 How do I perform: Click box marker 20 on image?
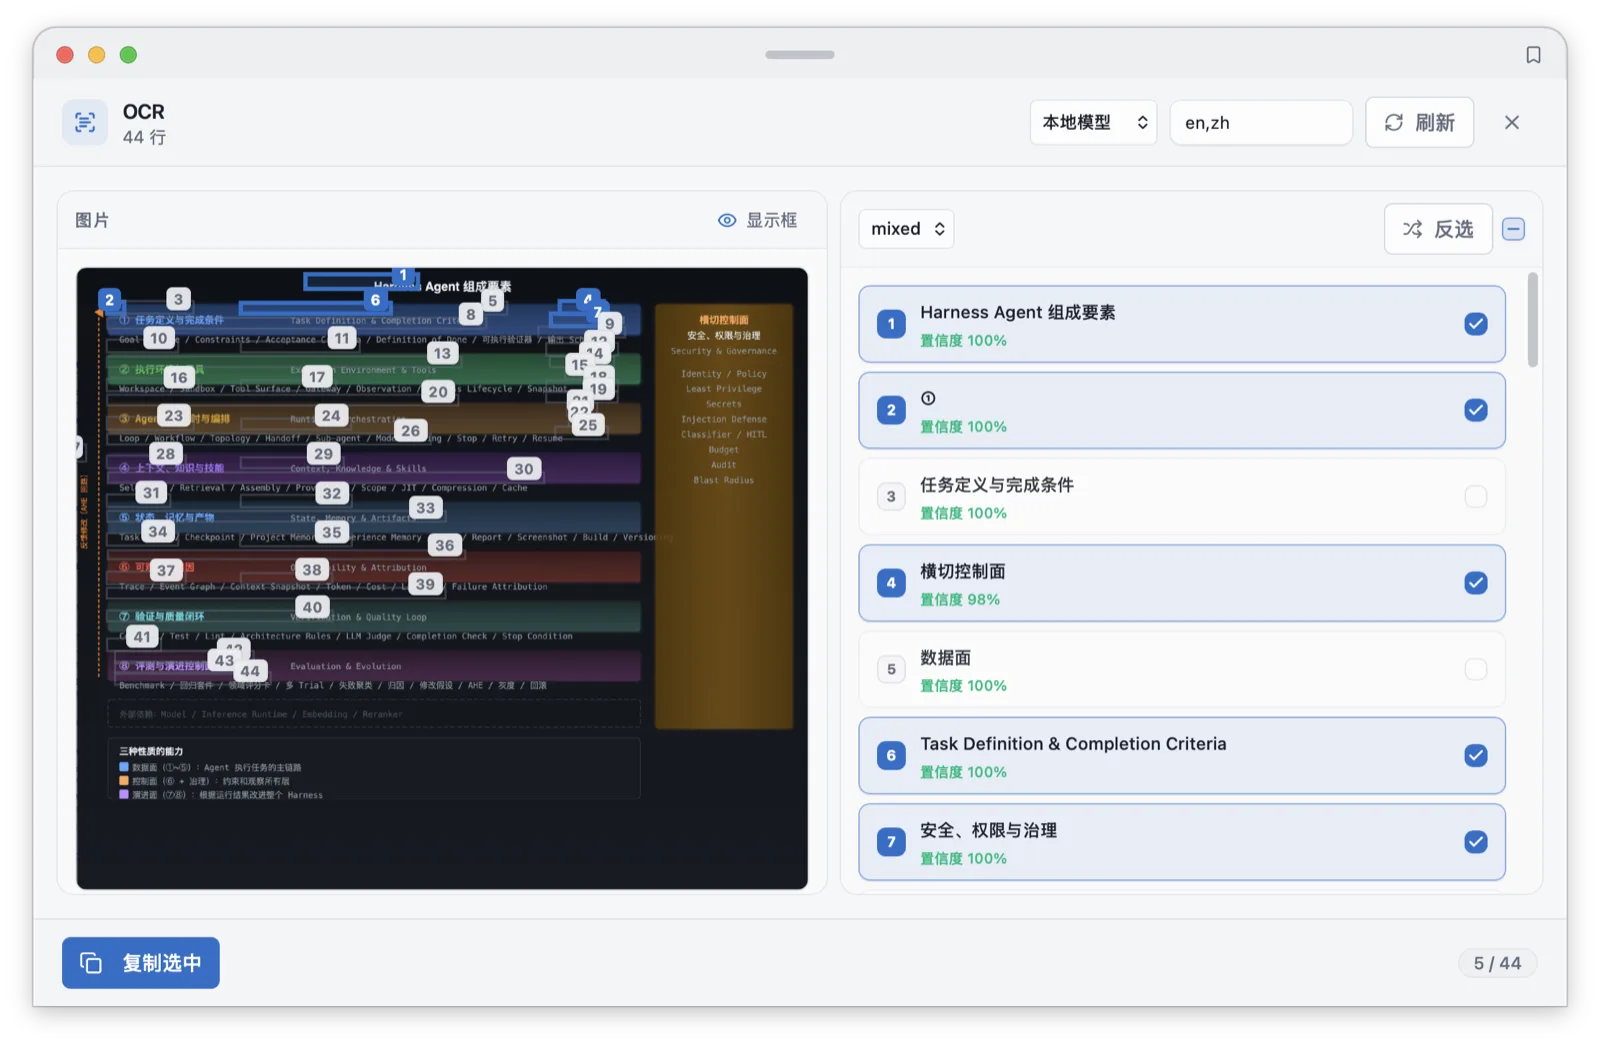(x=438, y=393)
